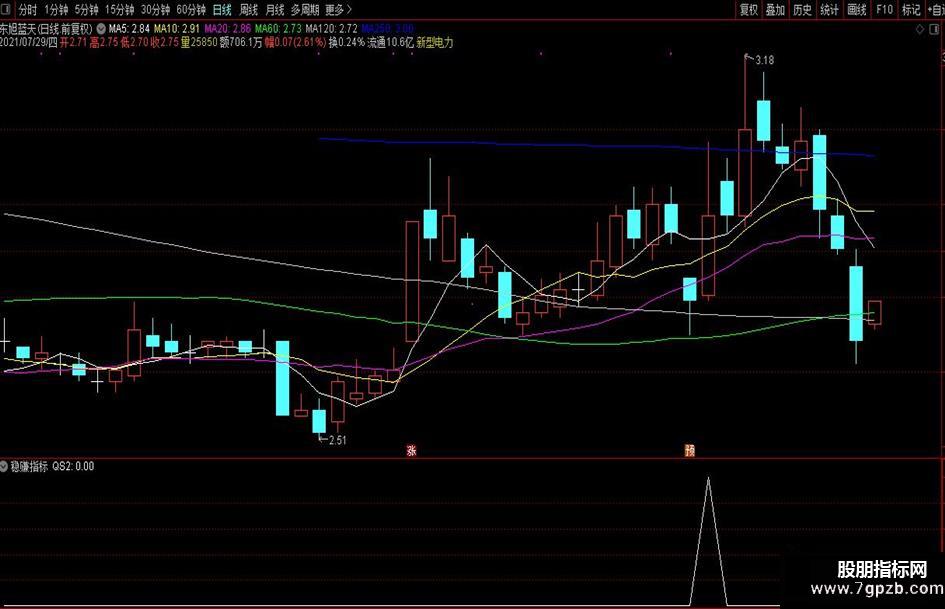Click the 东旭蓝天(日线 前复权) title
This screenshot has width=945, height=609.
46,28
